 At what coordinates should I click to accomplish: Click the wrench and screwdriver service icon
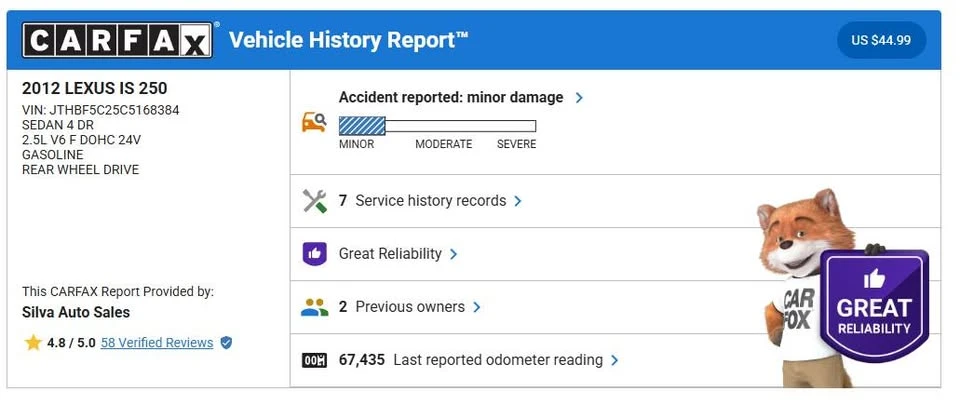pyautogui.click(x=315, y=201)
